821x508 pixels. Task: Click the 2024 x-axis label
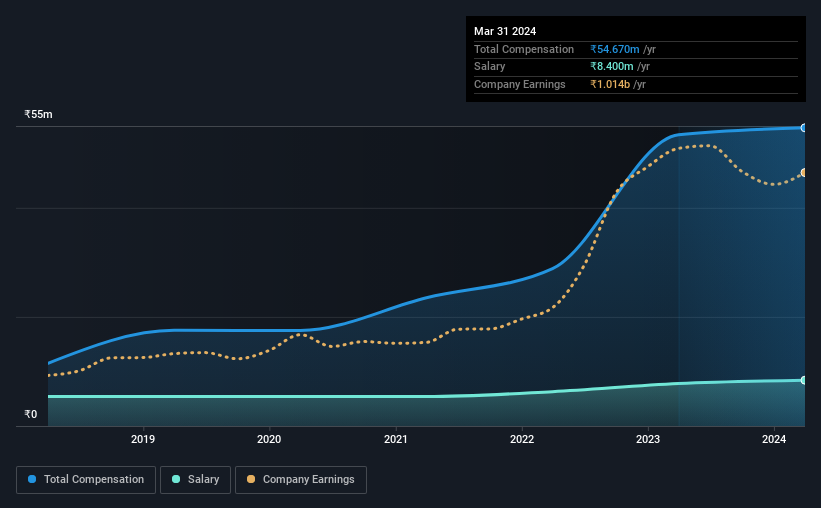point(774,439)
